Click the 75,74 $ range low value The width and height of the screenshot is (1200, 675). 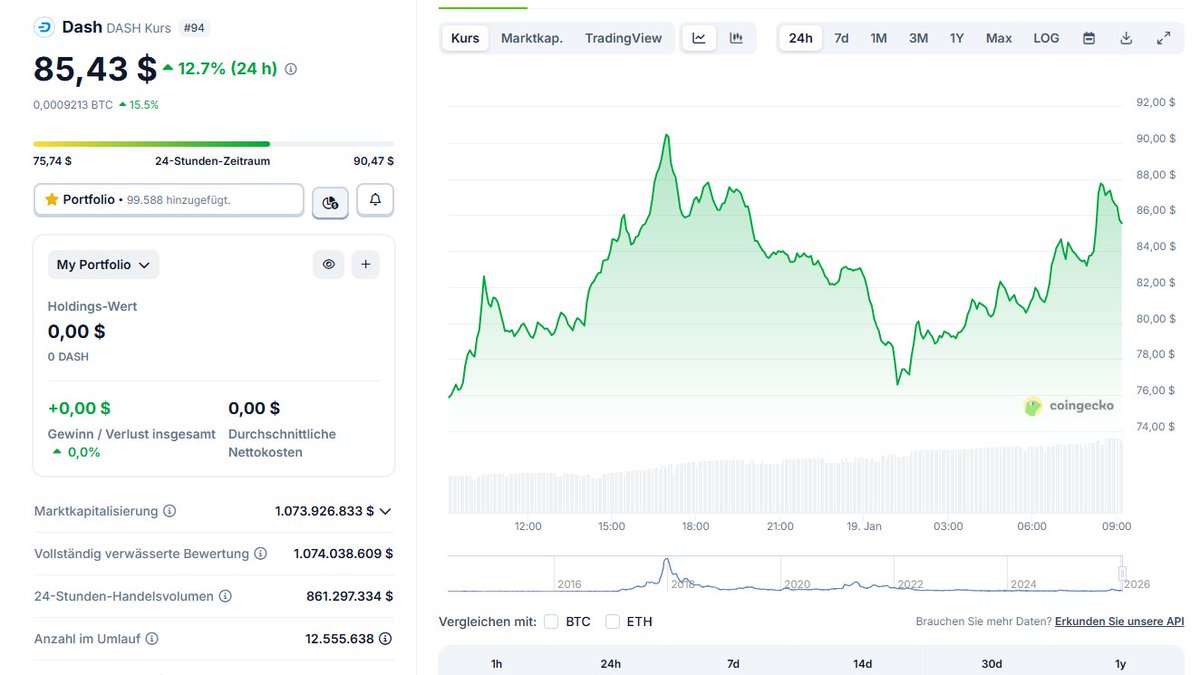52,161
